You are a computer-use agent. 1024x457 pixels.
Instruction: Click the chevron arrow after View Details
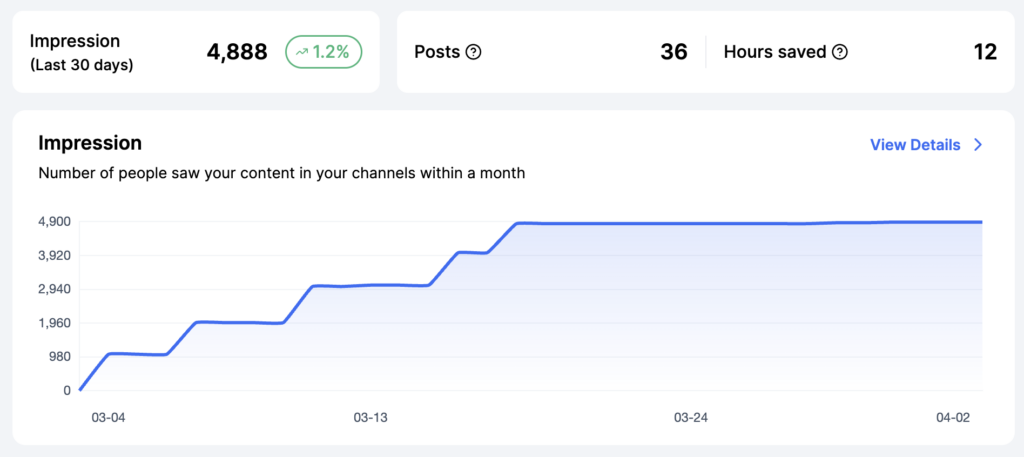(x=978, y=145)
